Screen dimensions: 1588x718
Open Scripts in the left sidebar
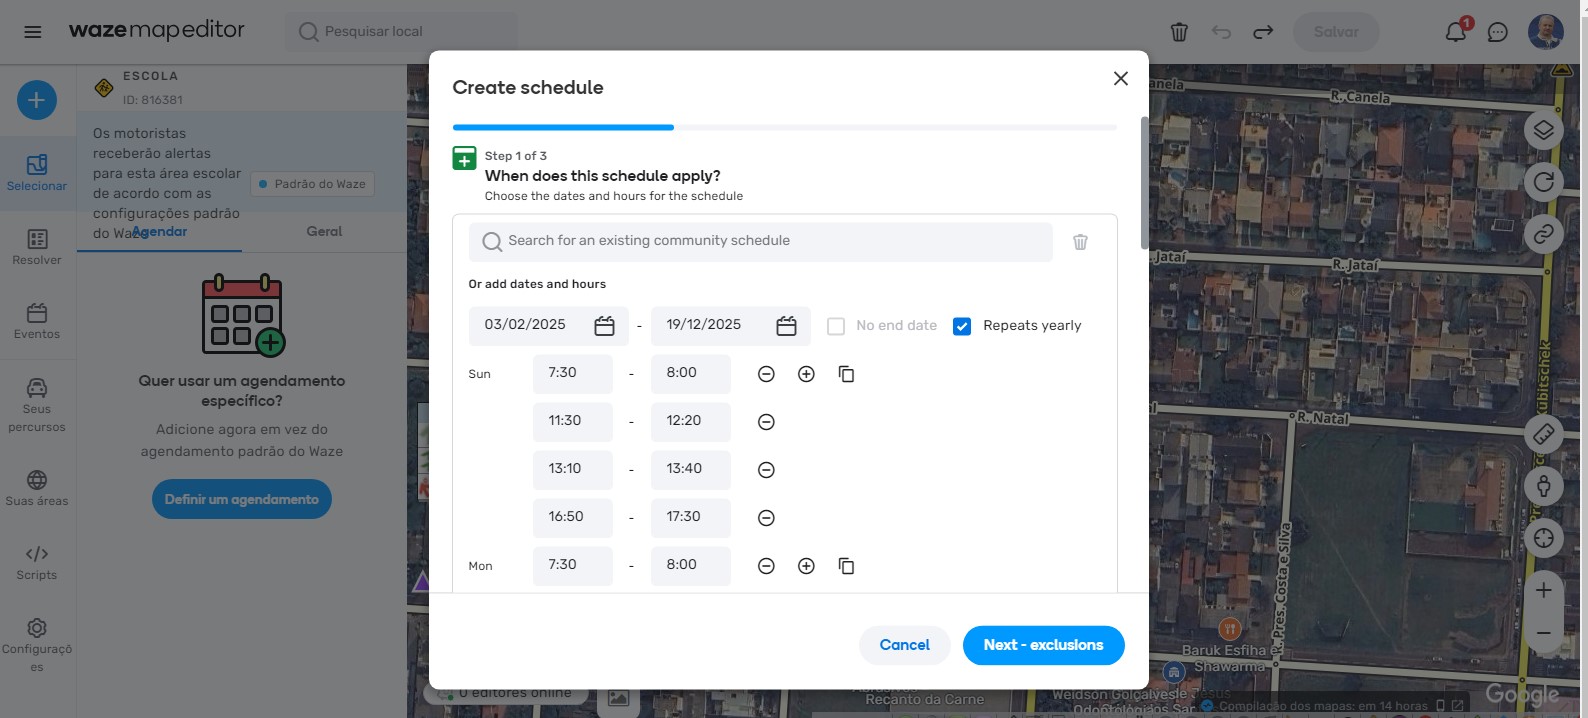(x=37, y=562)
